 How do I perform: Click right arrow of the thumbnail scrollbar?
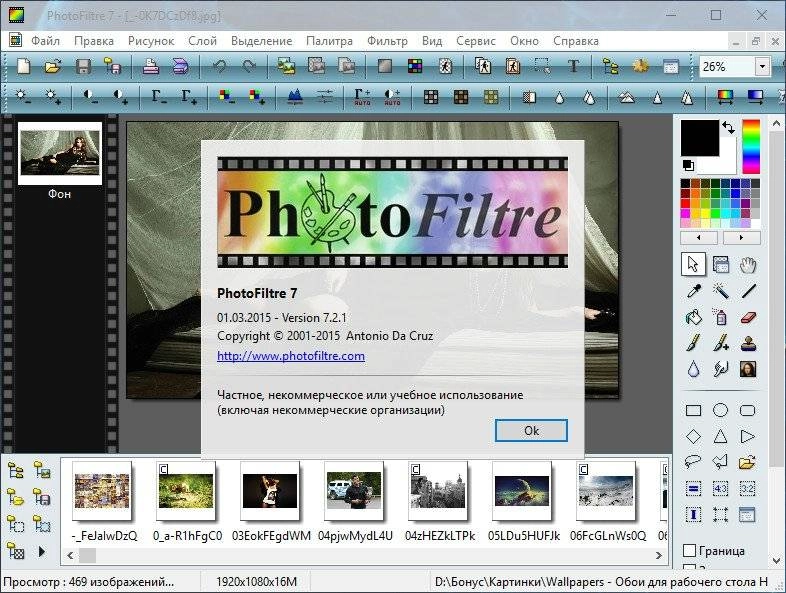click(659, 555)
